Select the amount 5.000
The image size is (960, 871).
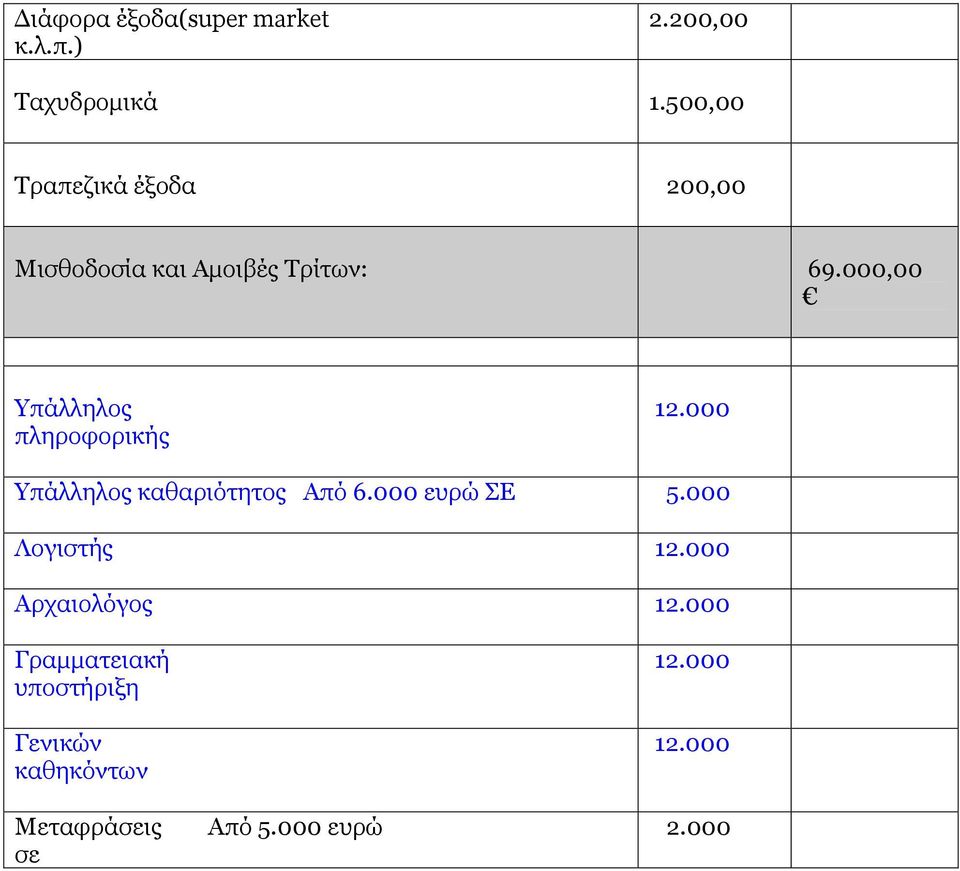tap(698, 493)
